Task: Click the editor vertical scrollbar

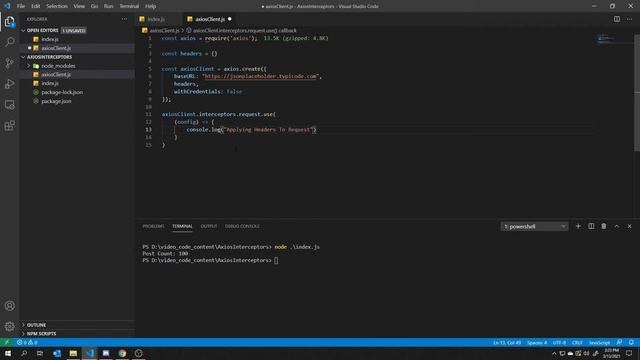Action: (x=637, y=93)
